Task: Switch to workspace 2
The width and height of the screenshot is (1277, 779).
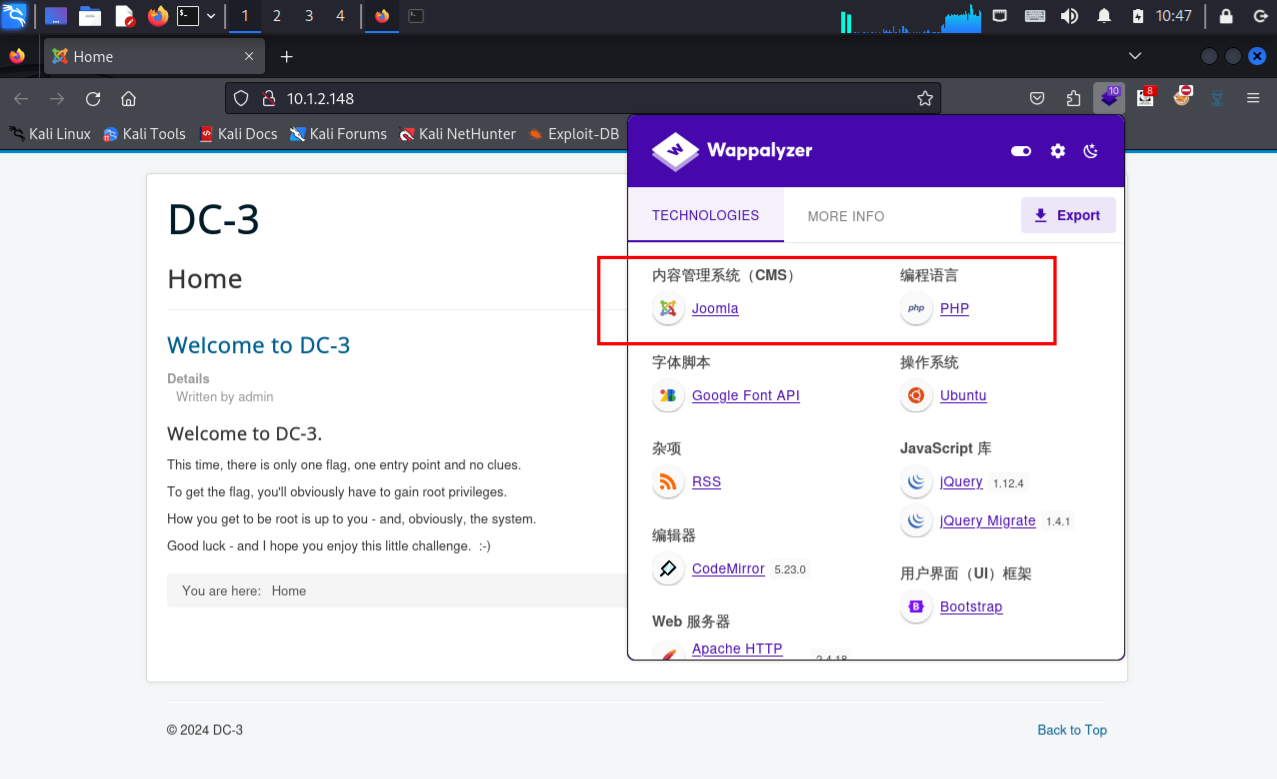Action: (277, 16)
